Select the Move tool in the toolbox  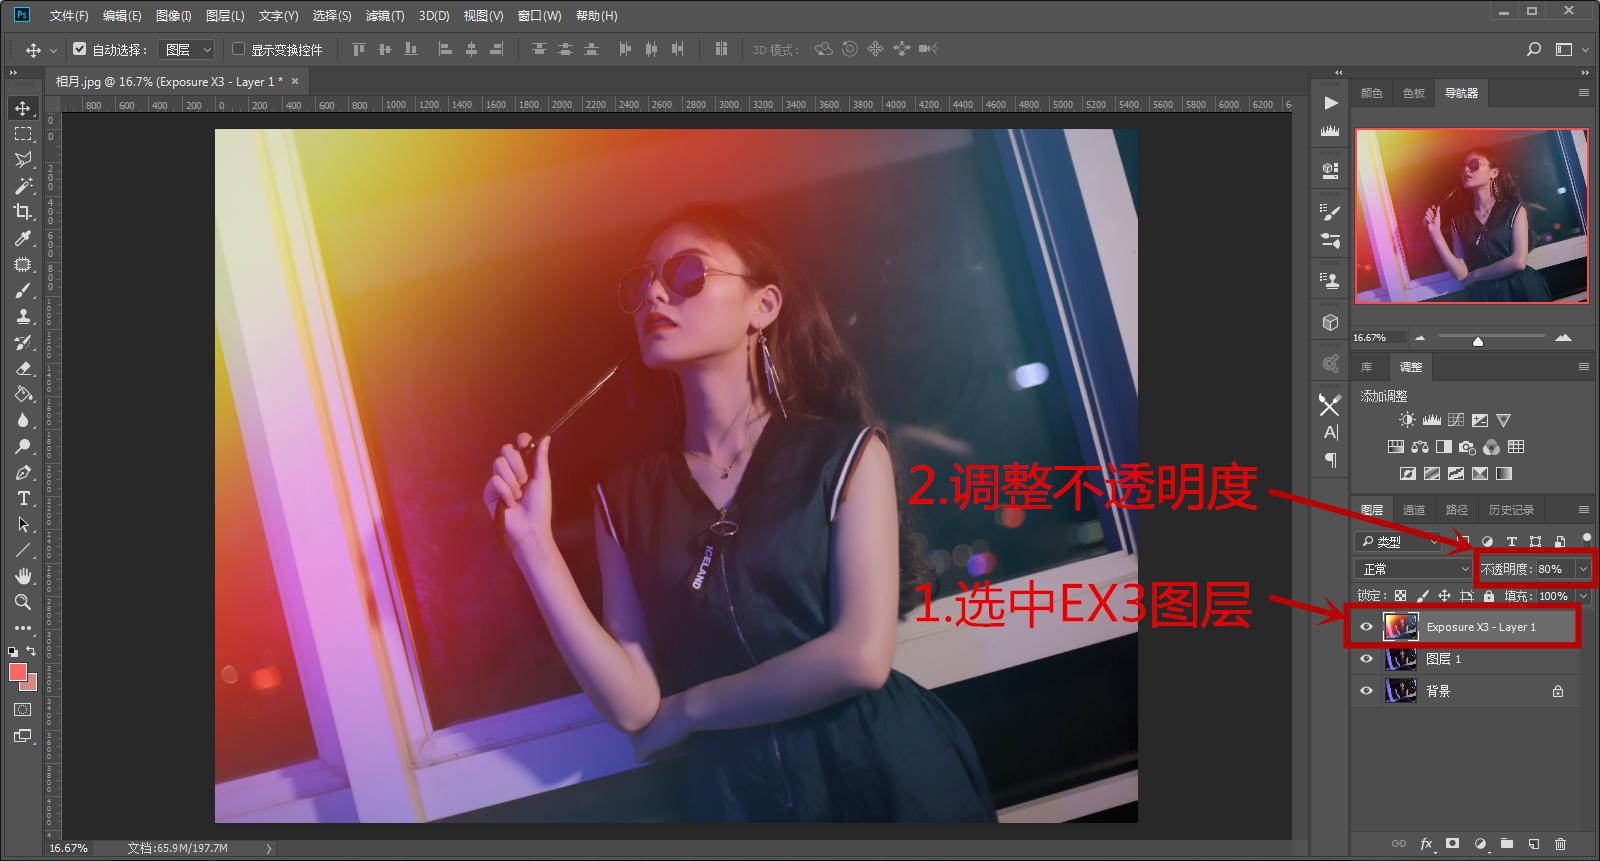pyautogui.click(x=23, y=108)
